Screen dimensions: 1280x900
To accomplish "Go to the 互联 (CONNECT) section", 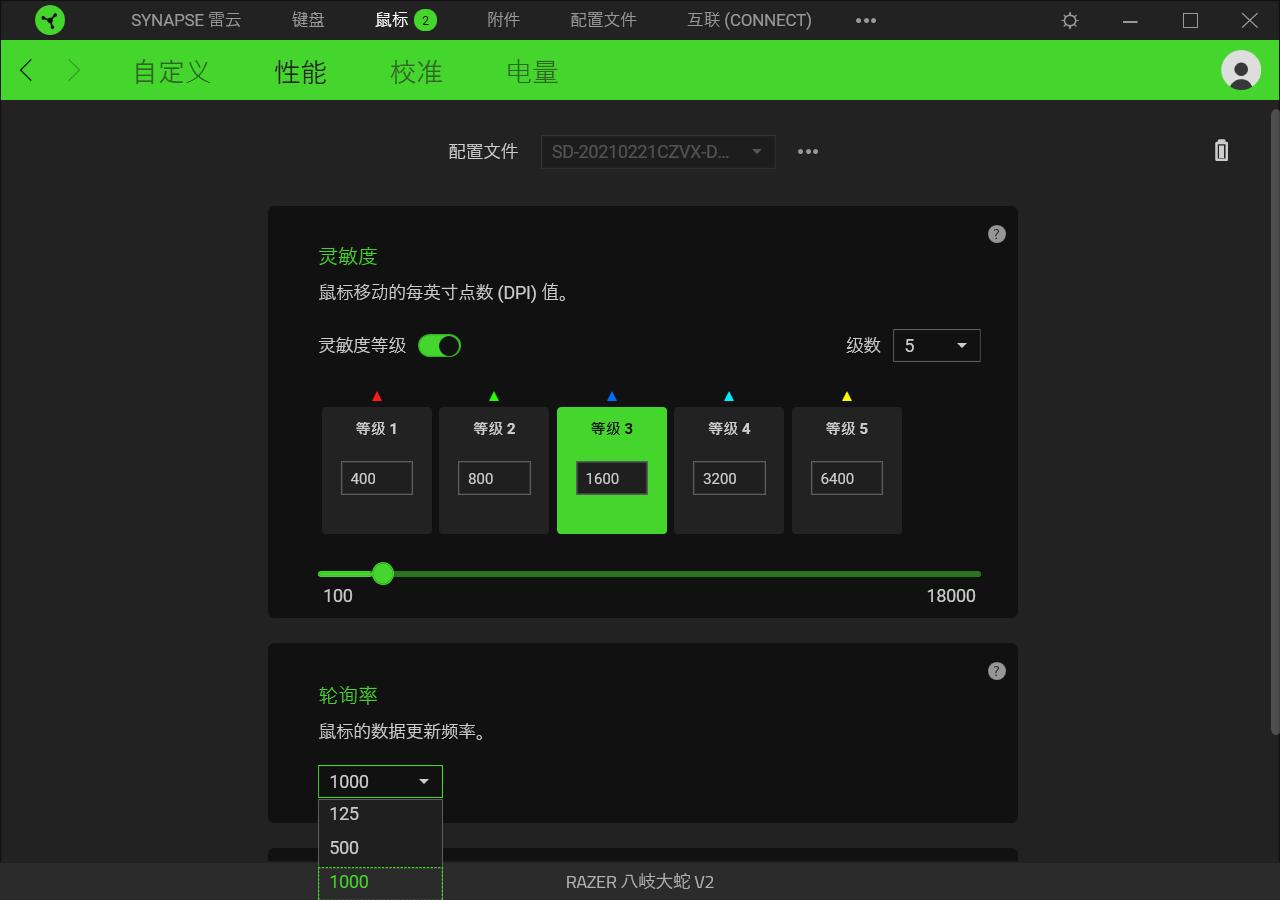I will [748, 20].
